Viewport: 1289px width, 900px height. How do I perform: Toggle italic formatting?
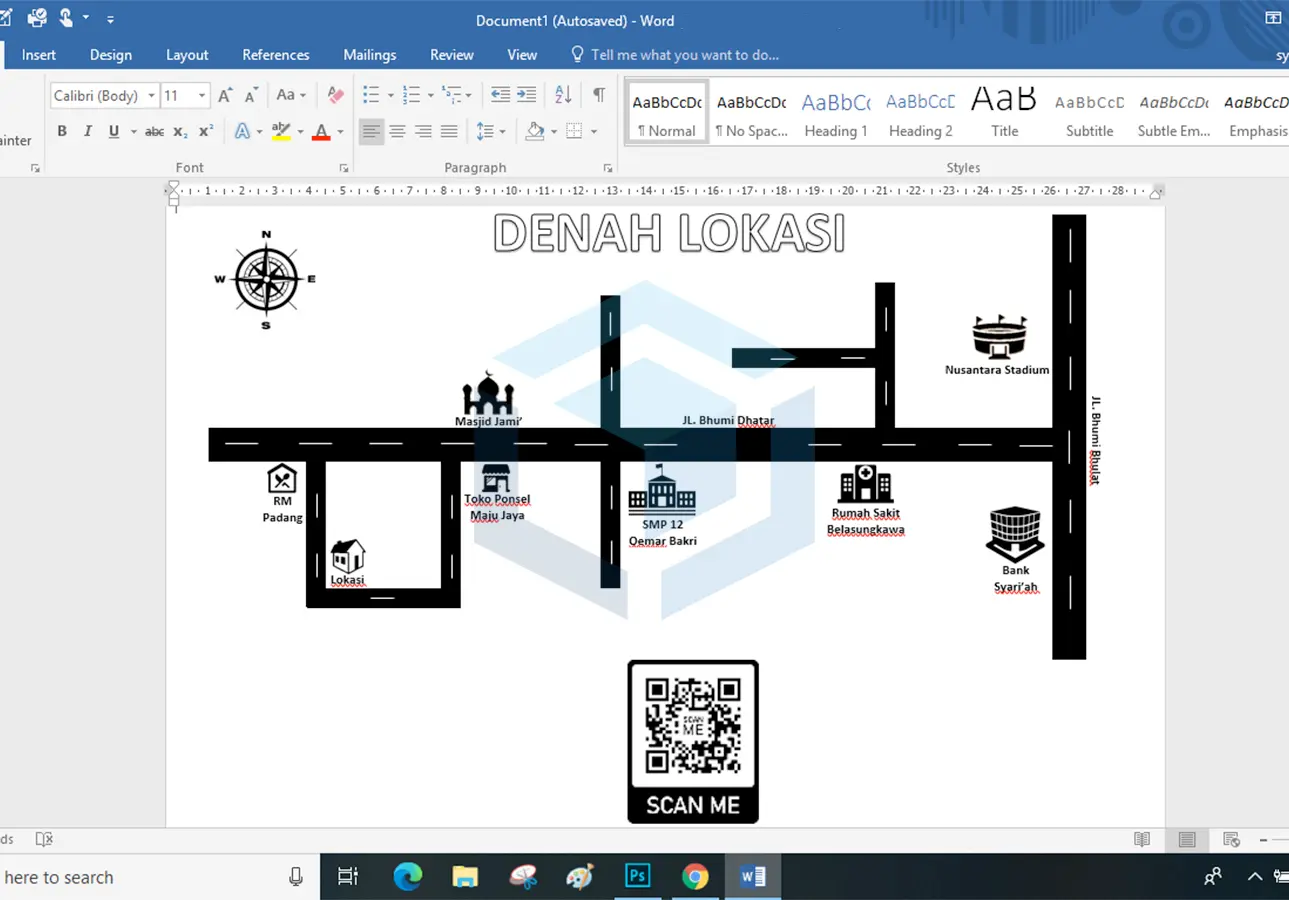coord(87,131)
